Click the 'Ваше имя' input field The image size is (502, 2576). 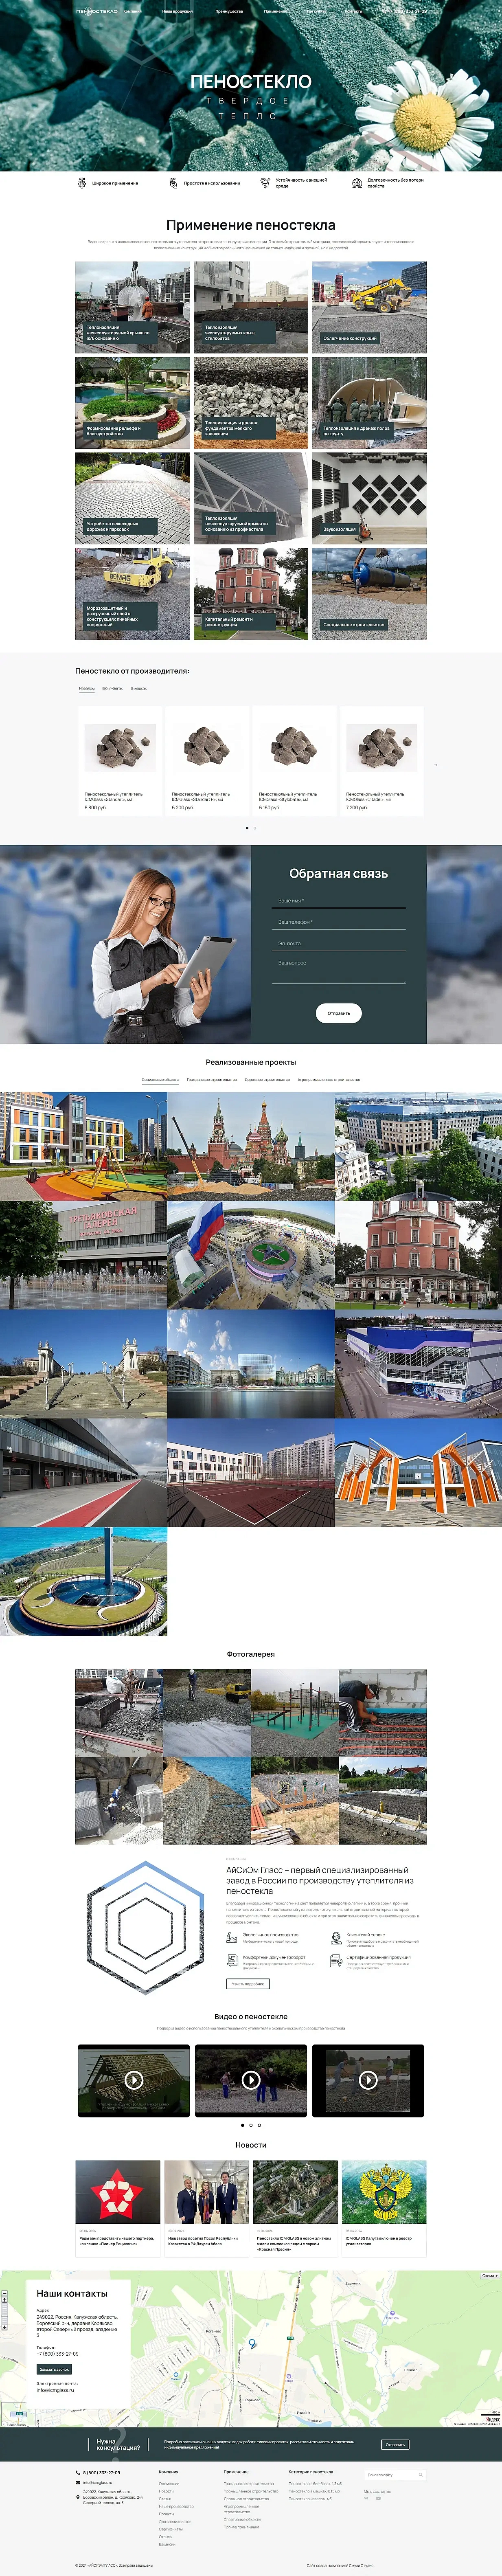(340, 901)
